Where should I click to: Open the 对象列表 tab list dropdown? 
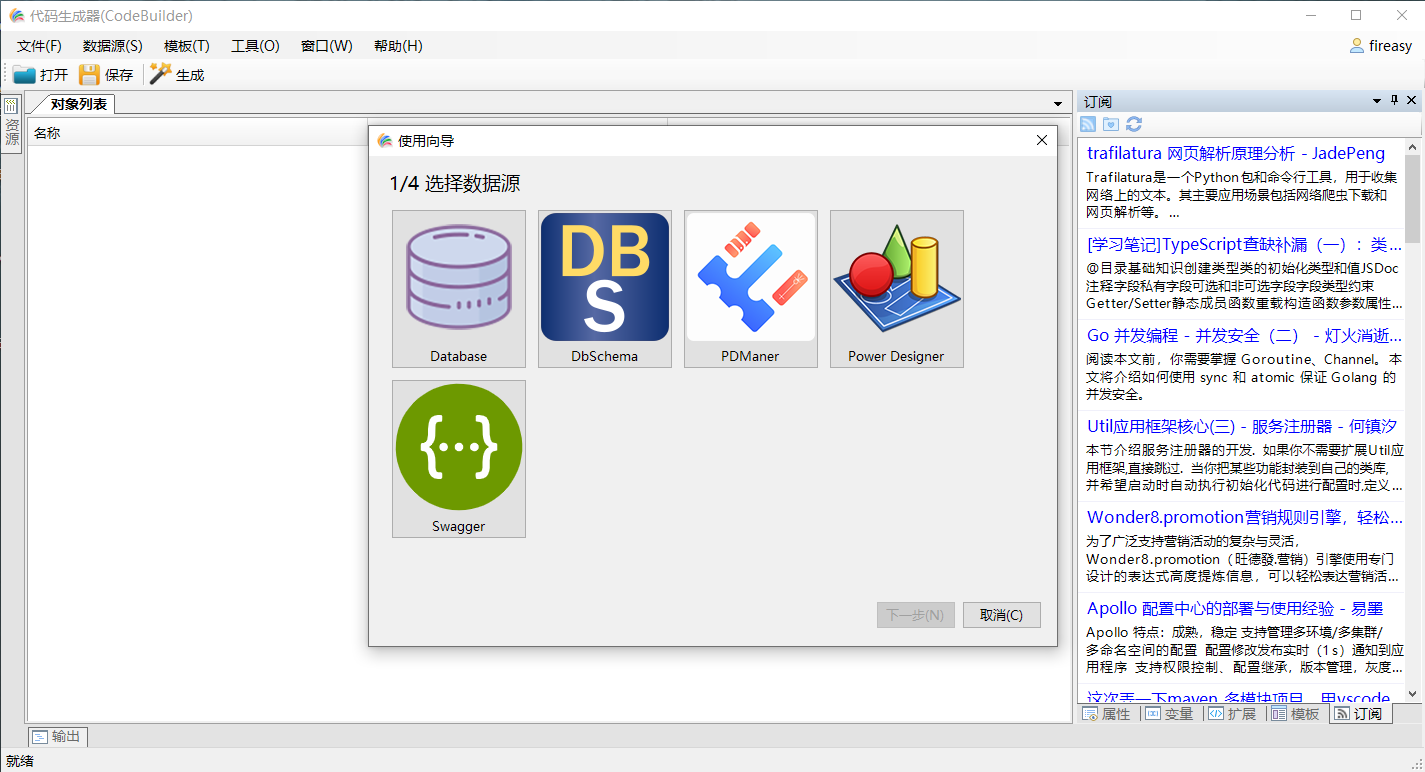(x=1058, y=104)
